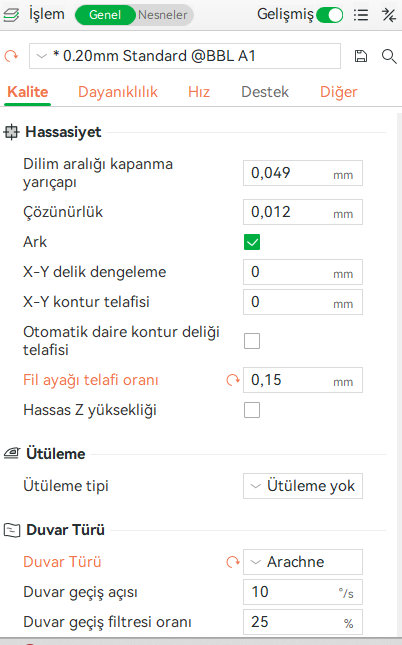Select the Nesneler mode button
The image size is (402, 645).
coord(163,15)
